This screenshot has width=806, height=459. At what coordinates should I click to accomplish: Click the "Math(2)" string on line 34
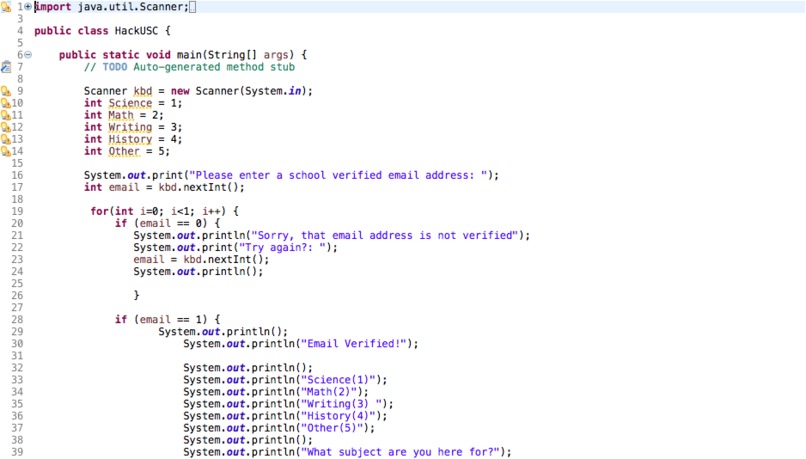[x=329, y=392]
